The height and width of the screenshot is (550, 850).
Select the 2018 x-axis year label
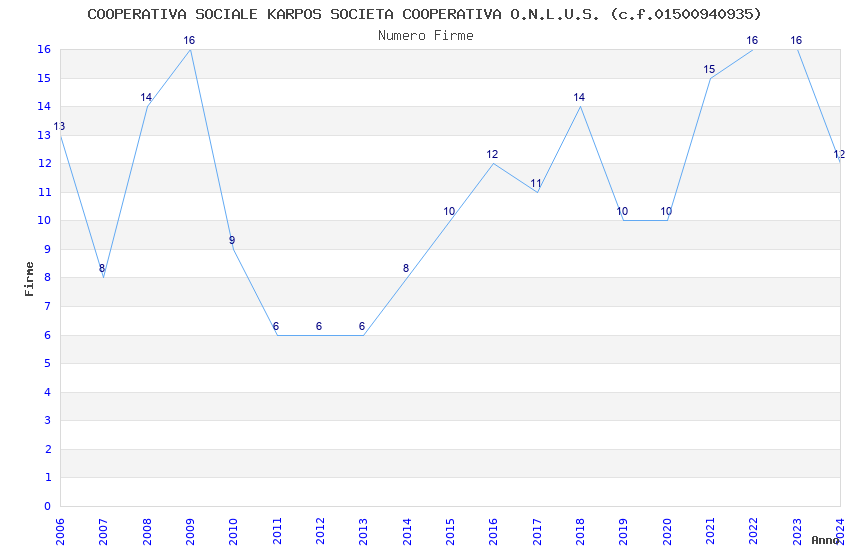click(580, 532)
